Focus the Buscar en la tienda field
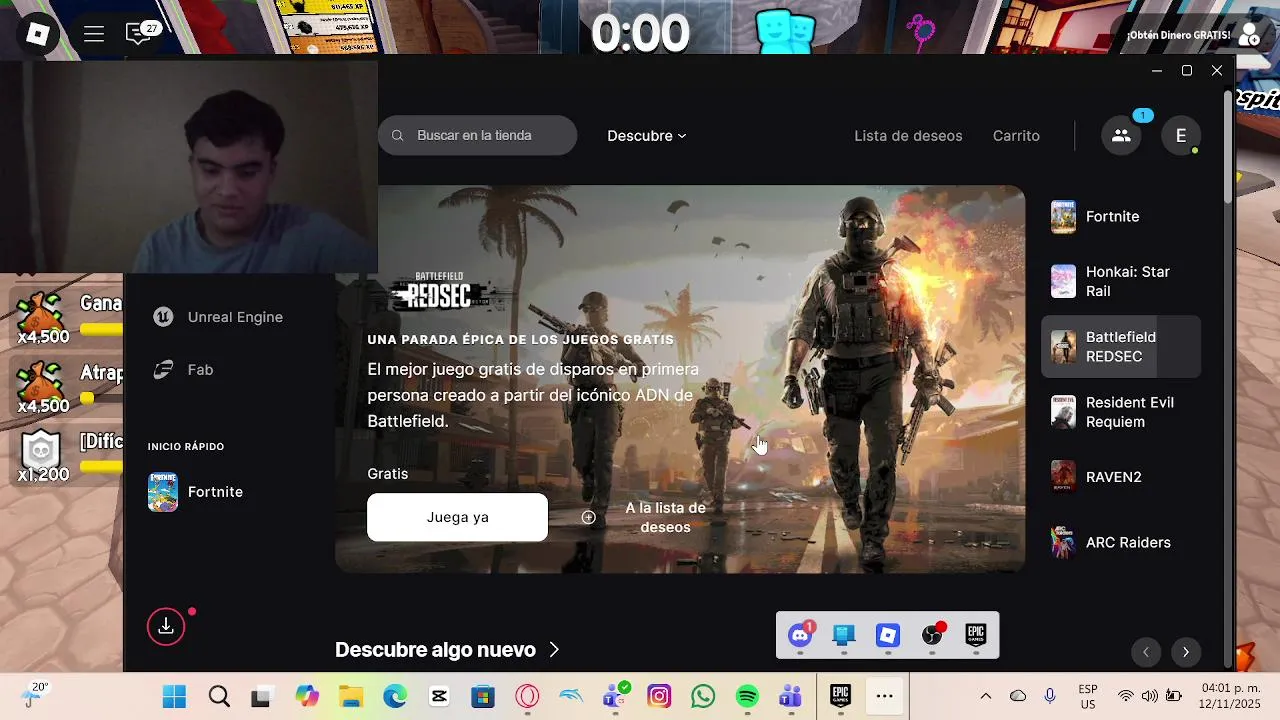This screenshot has height=720, width=1280. [477, 135]
